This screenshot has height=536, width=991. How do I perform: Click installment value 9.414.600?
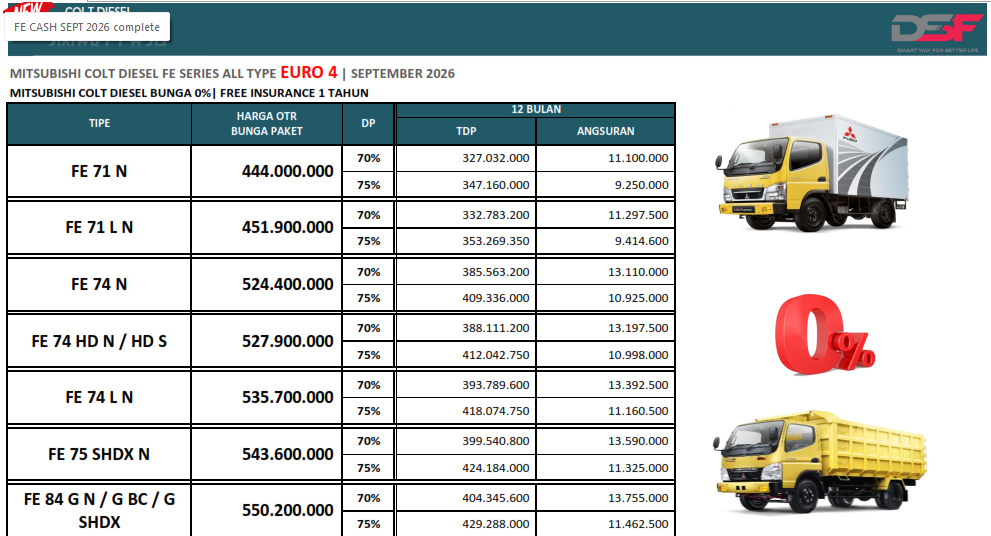(641, 241)
